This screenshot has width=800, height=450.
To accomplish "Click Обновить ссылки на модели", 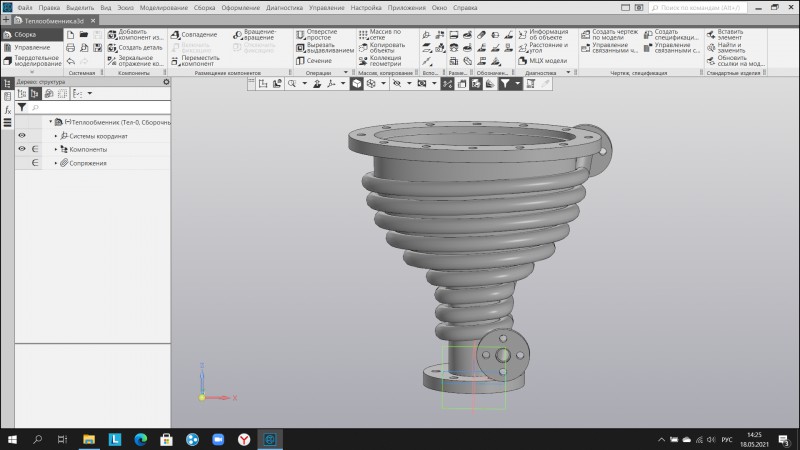I will 736,61.
